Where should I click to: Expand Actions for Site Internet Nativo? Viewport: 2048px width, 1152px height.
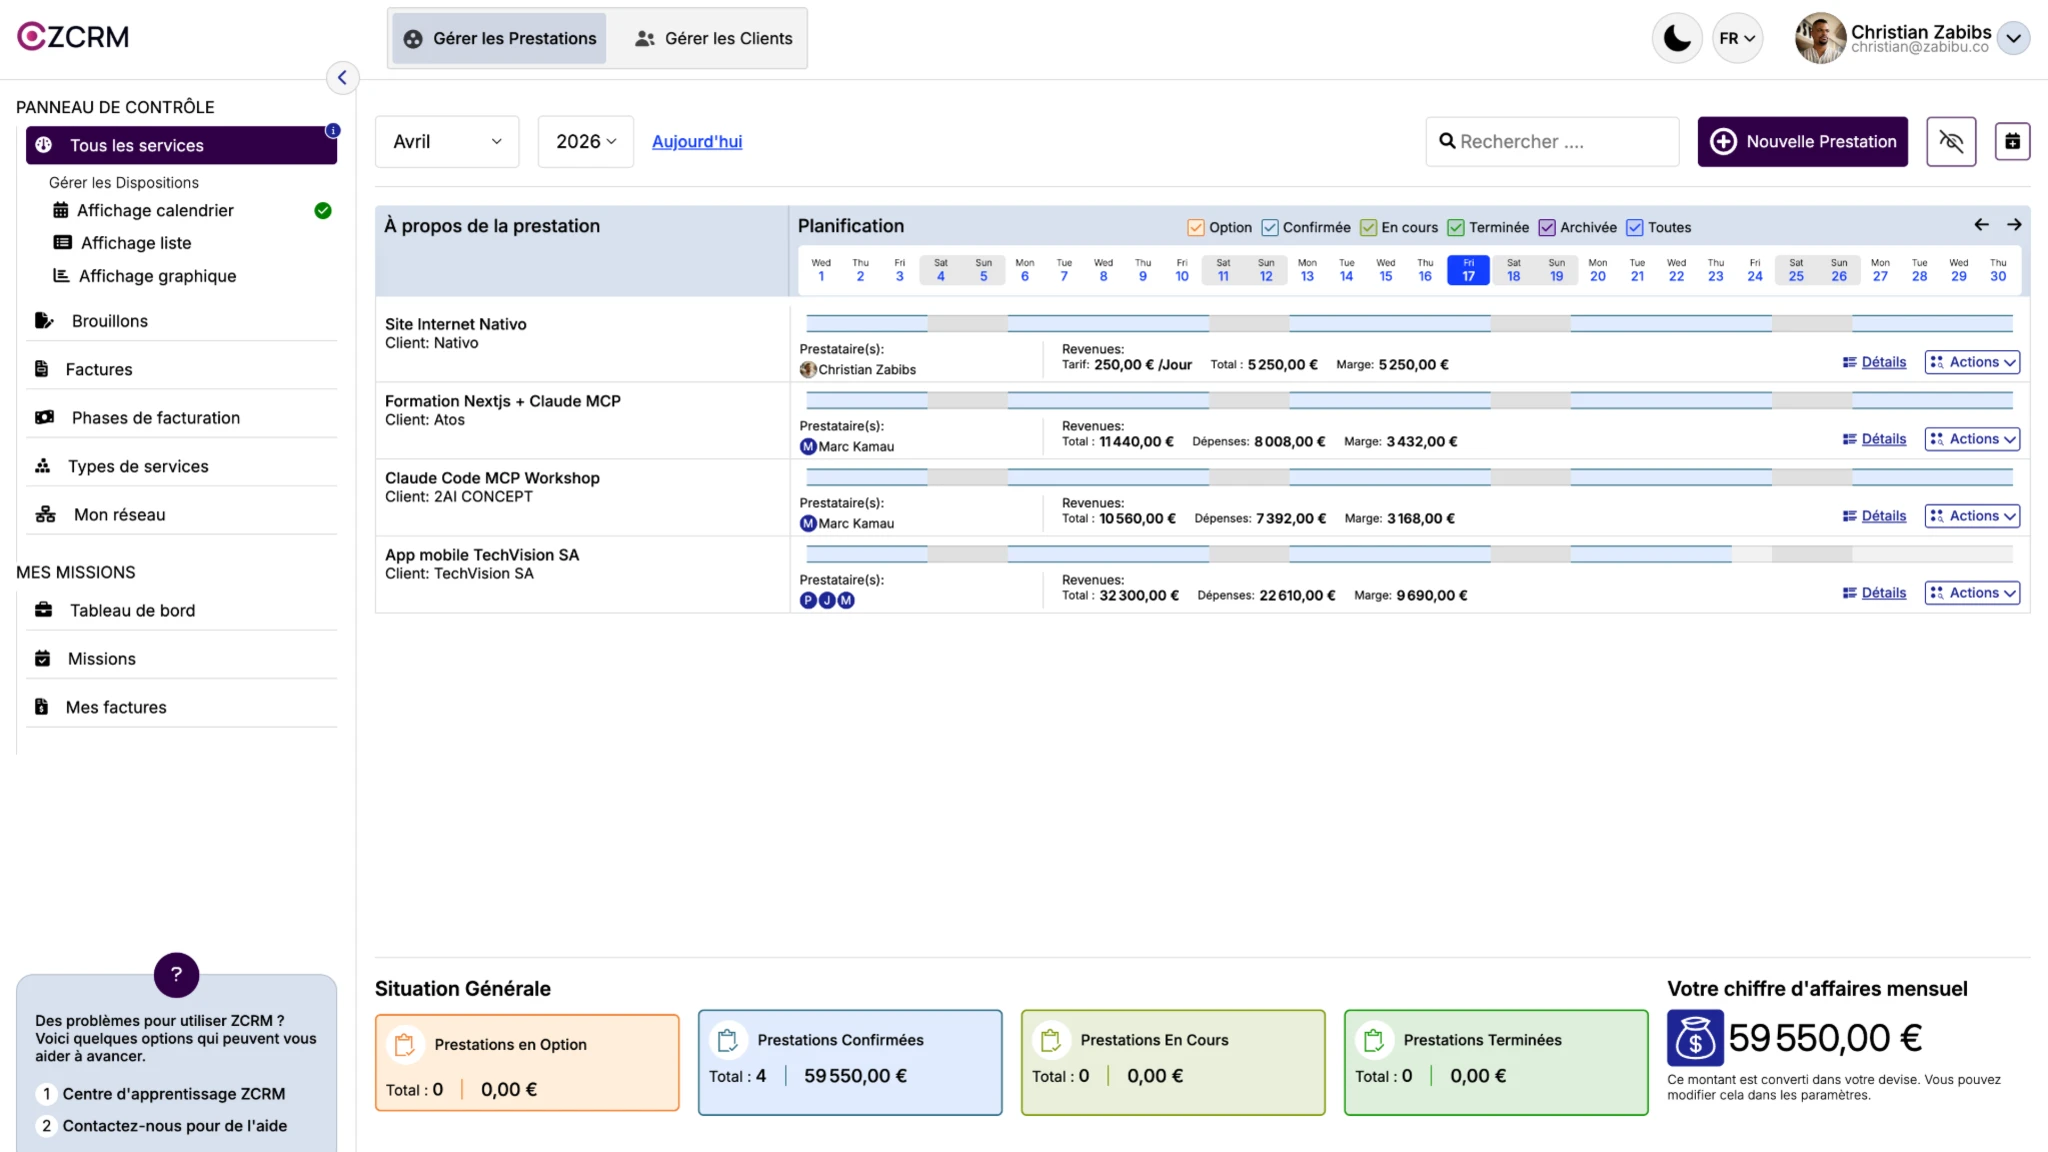(1971, 362)
